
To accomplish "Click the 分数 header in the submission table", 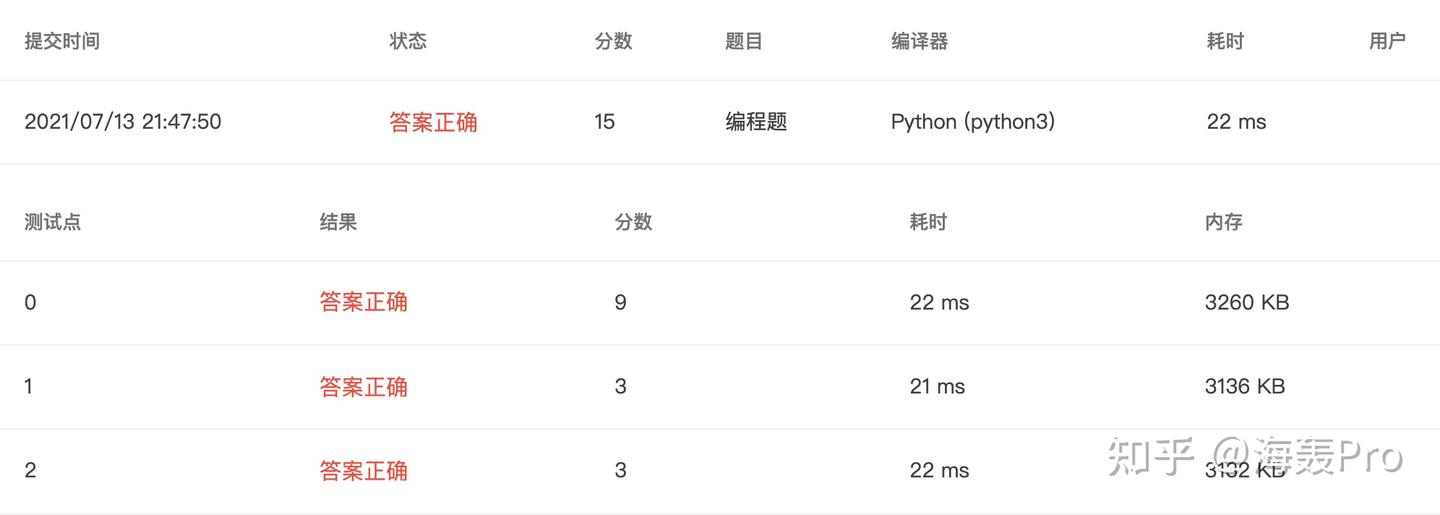I will coord(613,41).
